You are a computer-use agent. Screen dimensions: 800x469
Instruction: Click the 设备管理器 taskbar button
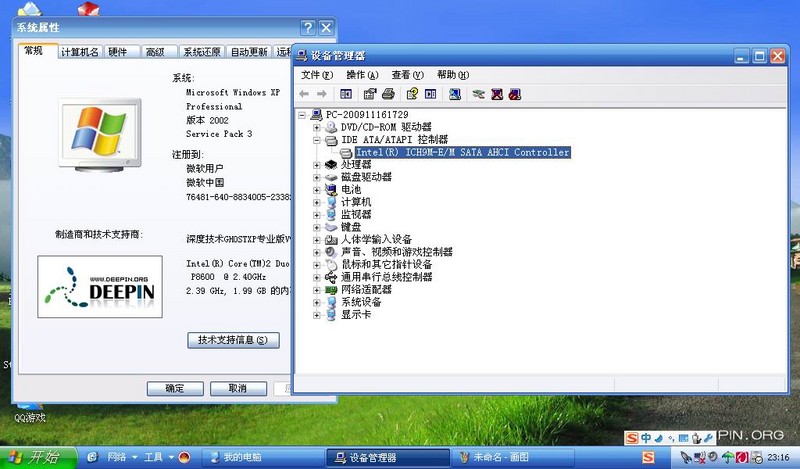388,457
